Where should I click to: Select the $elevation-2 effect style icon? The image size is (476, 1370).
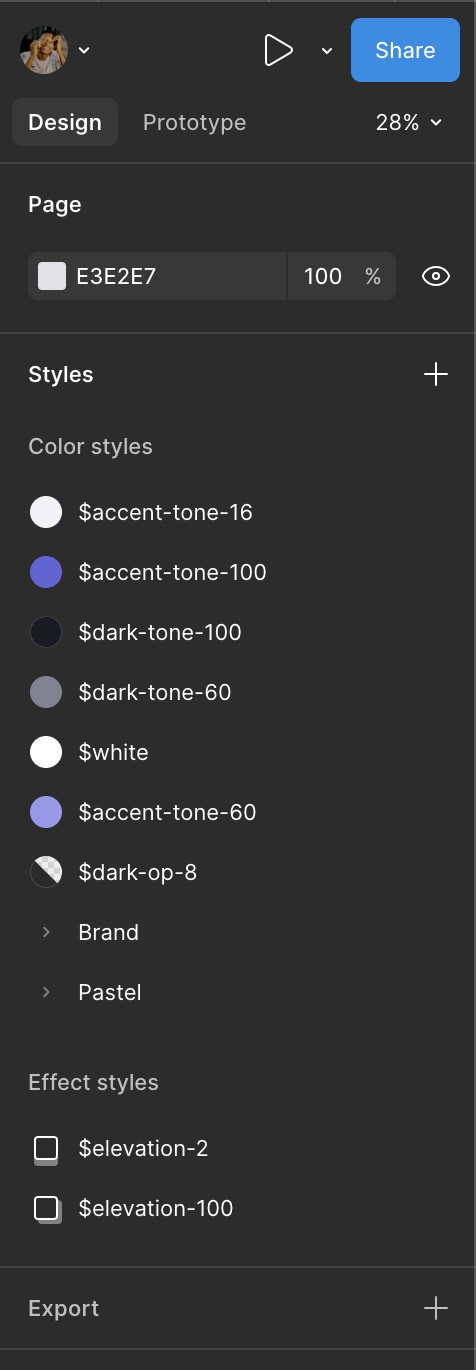click(x=46, y=1149)
